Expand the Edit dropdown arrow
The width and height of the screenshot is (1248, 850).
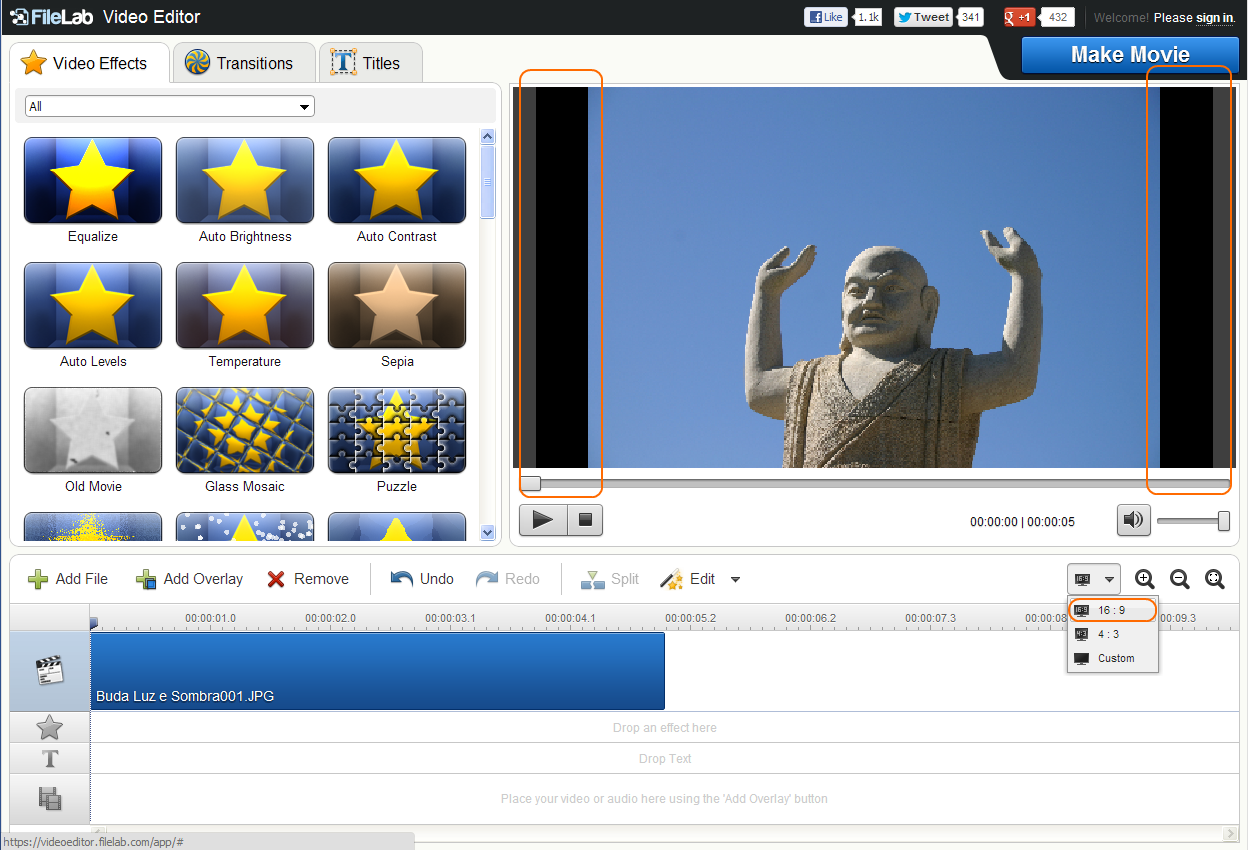(x=735, y=580)
